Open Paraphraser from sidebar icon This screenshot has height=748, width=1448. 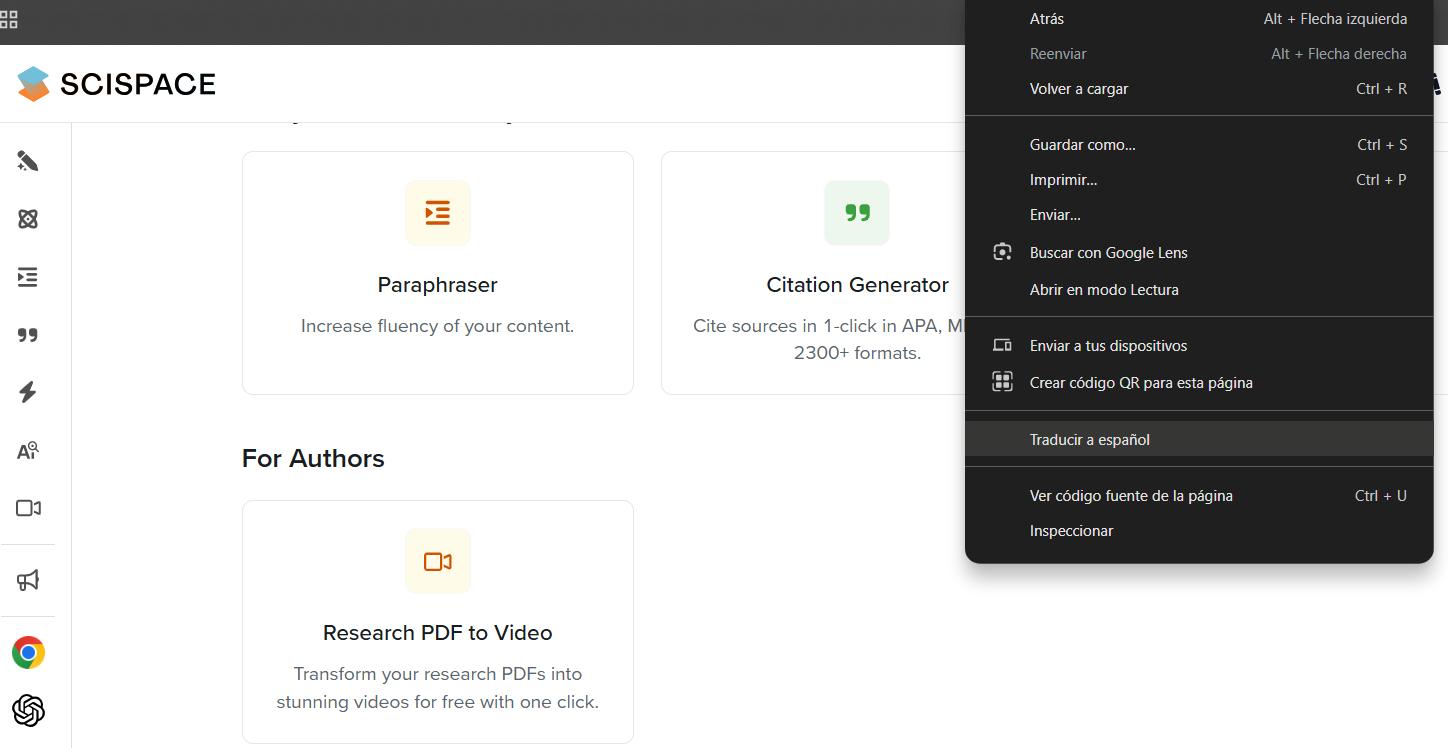coord(28,277)
